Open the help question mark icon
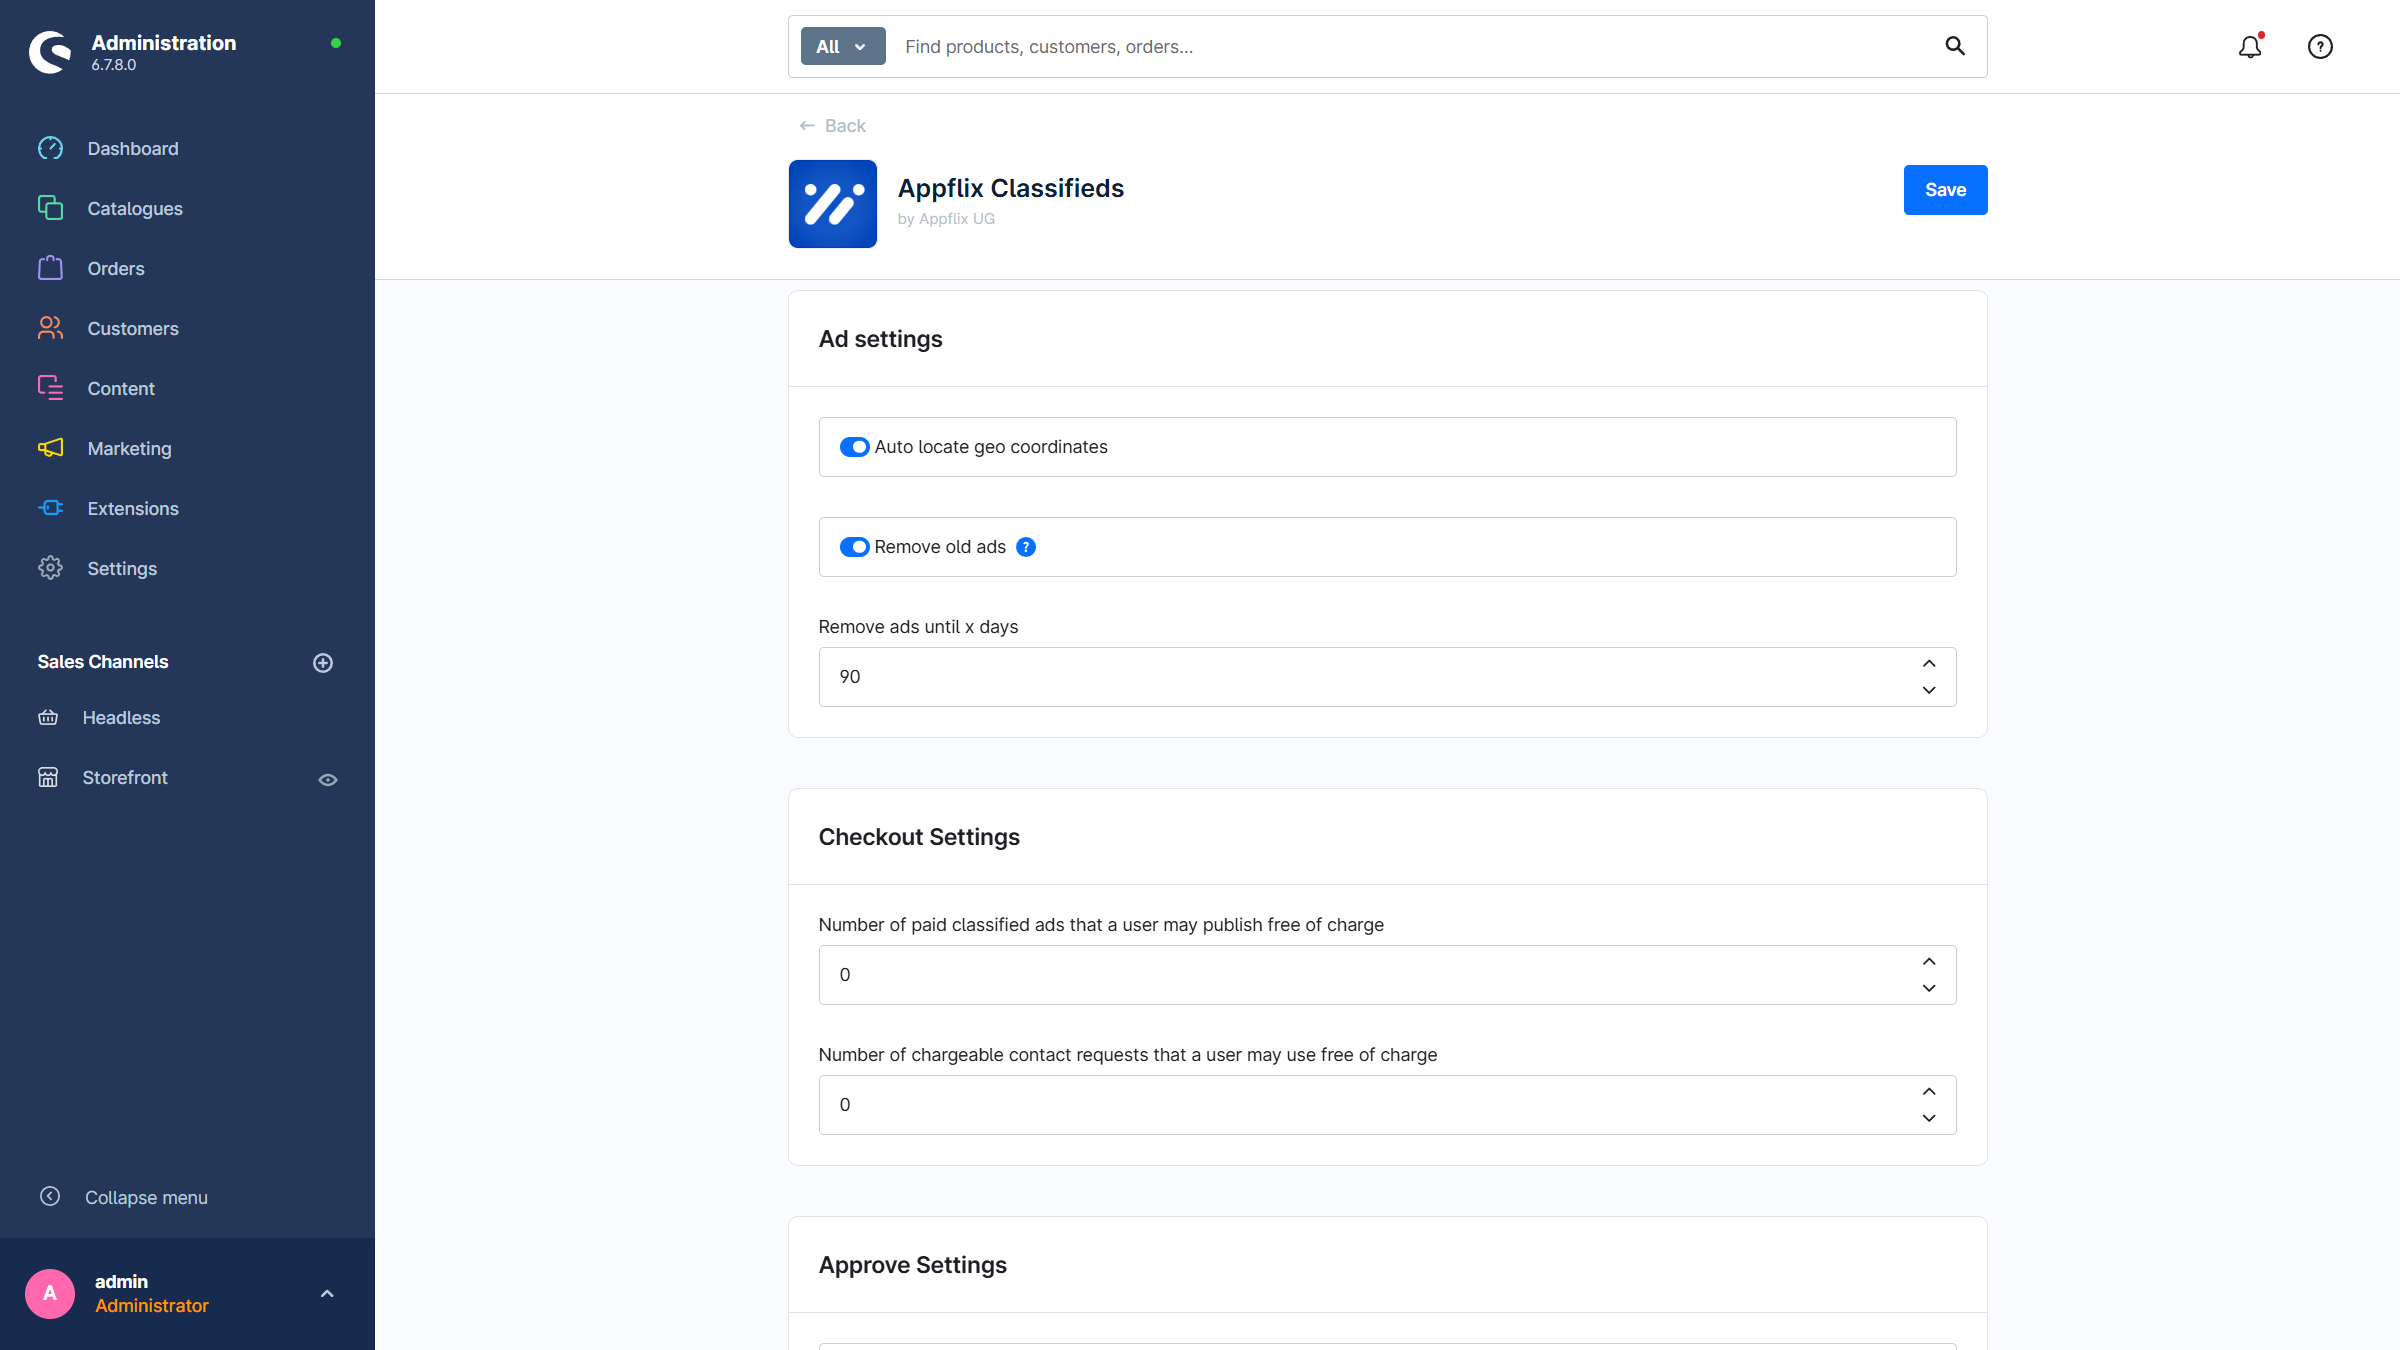 (2320, 47)
